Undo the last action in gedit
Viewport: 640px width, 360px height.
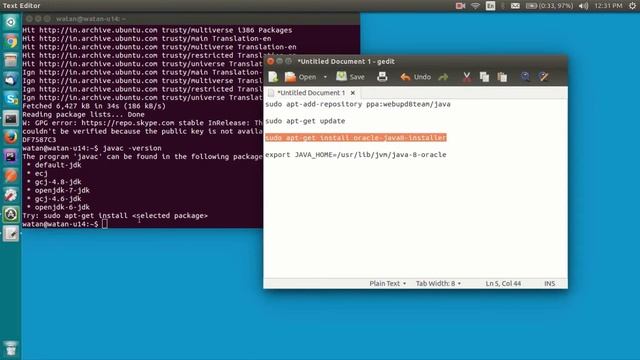[416, 77]
